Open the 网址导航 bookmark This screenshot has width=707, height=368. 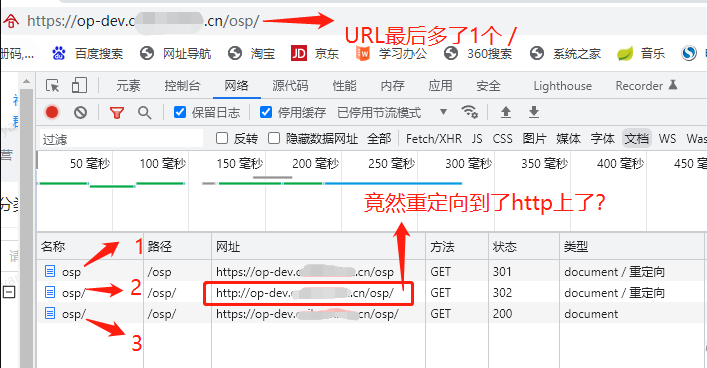175,54
